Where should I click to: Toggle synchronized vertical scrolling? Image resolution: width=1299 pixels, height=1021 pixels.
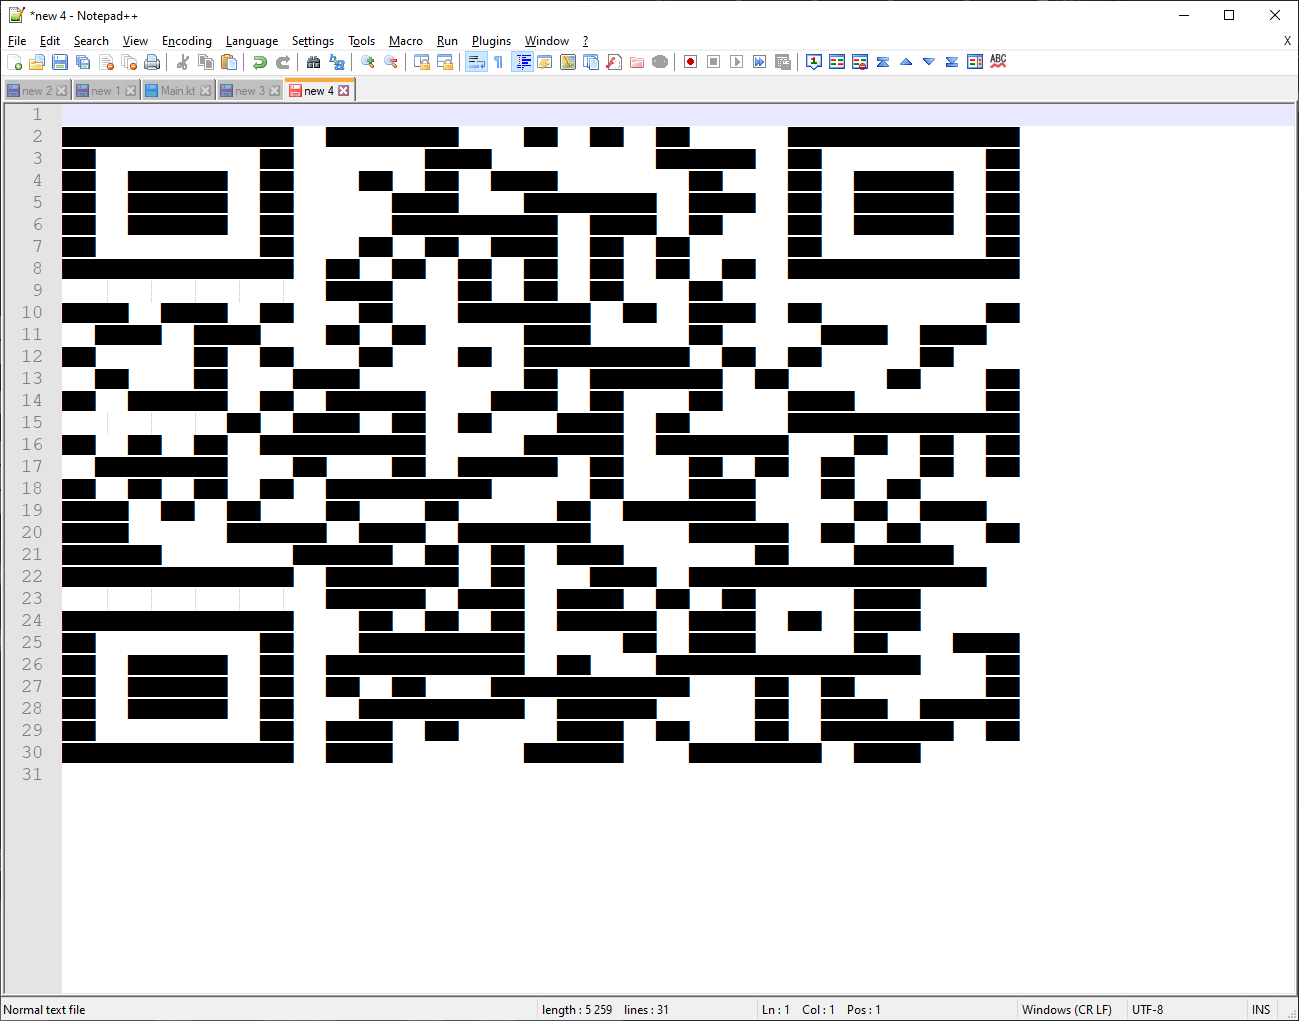tap(422, 62)
